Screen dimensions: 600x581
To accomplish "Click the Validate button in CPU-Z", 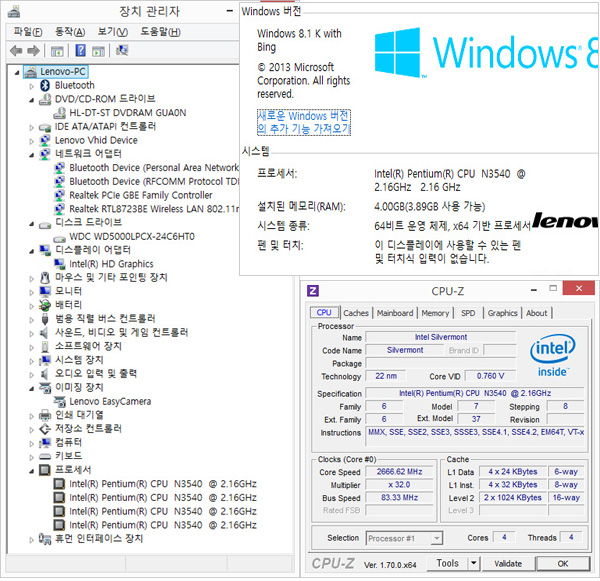I will click(508, 563).
